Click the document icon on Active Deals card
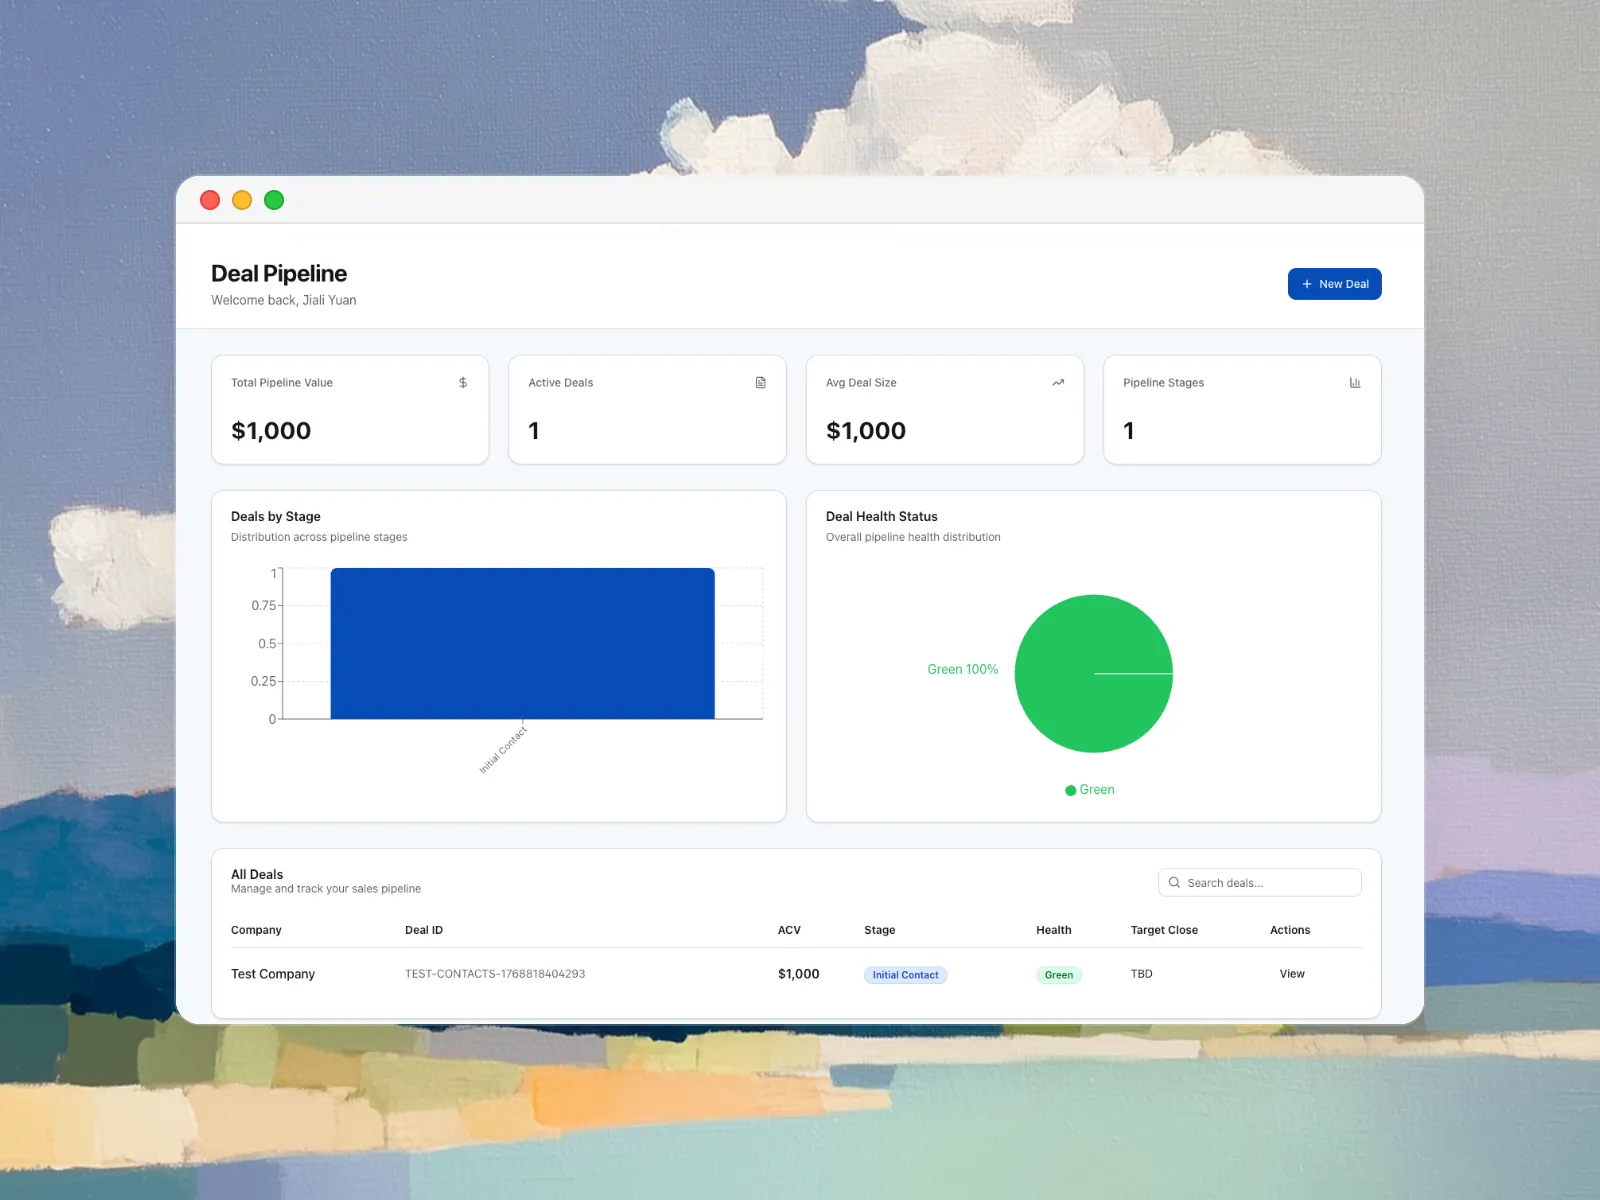Viewport: 1600px width, 1200px height. click(760, 383)
